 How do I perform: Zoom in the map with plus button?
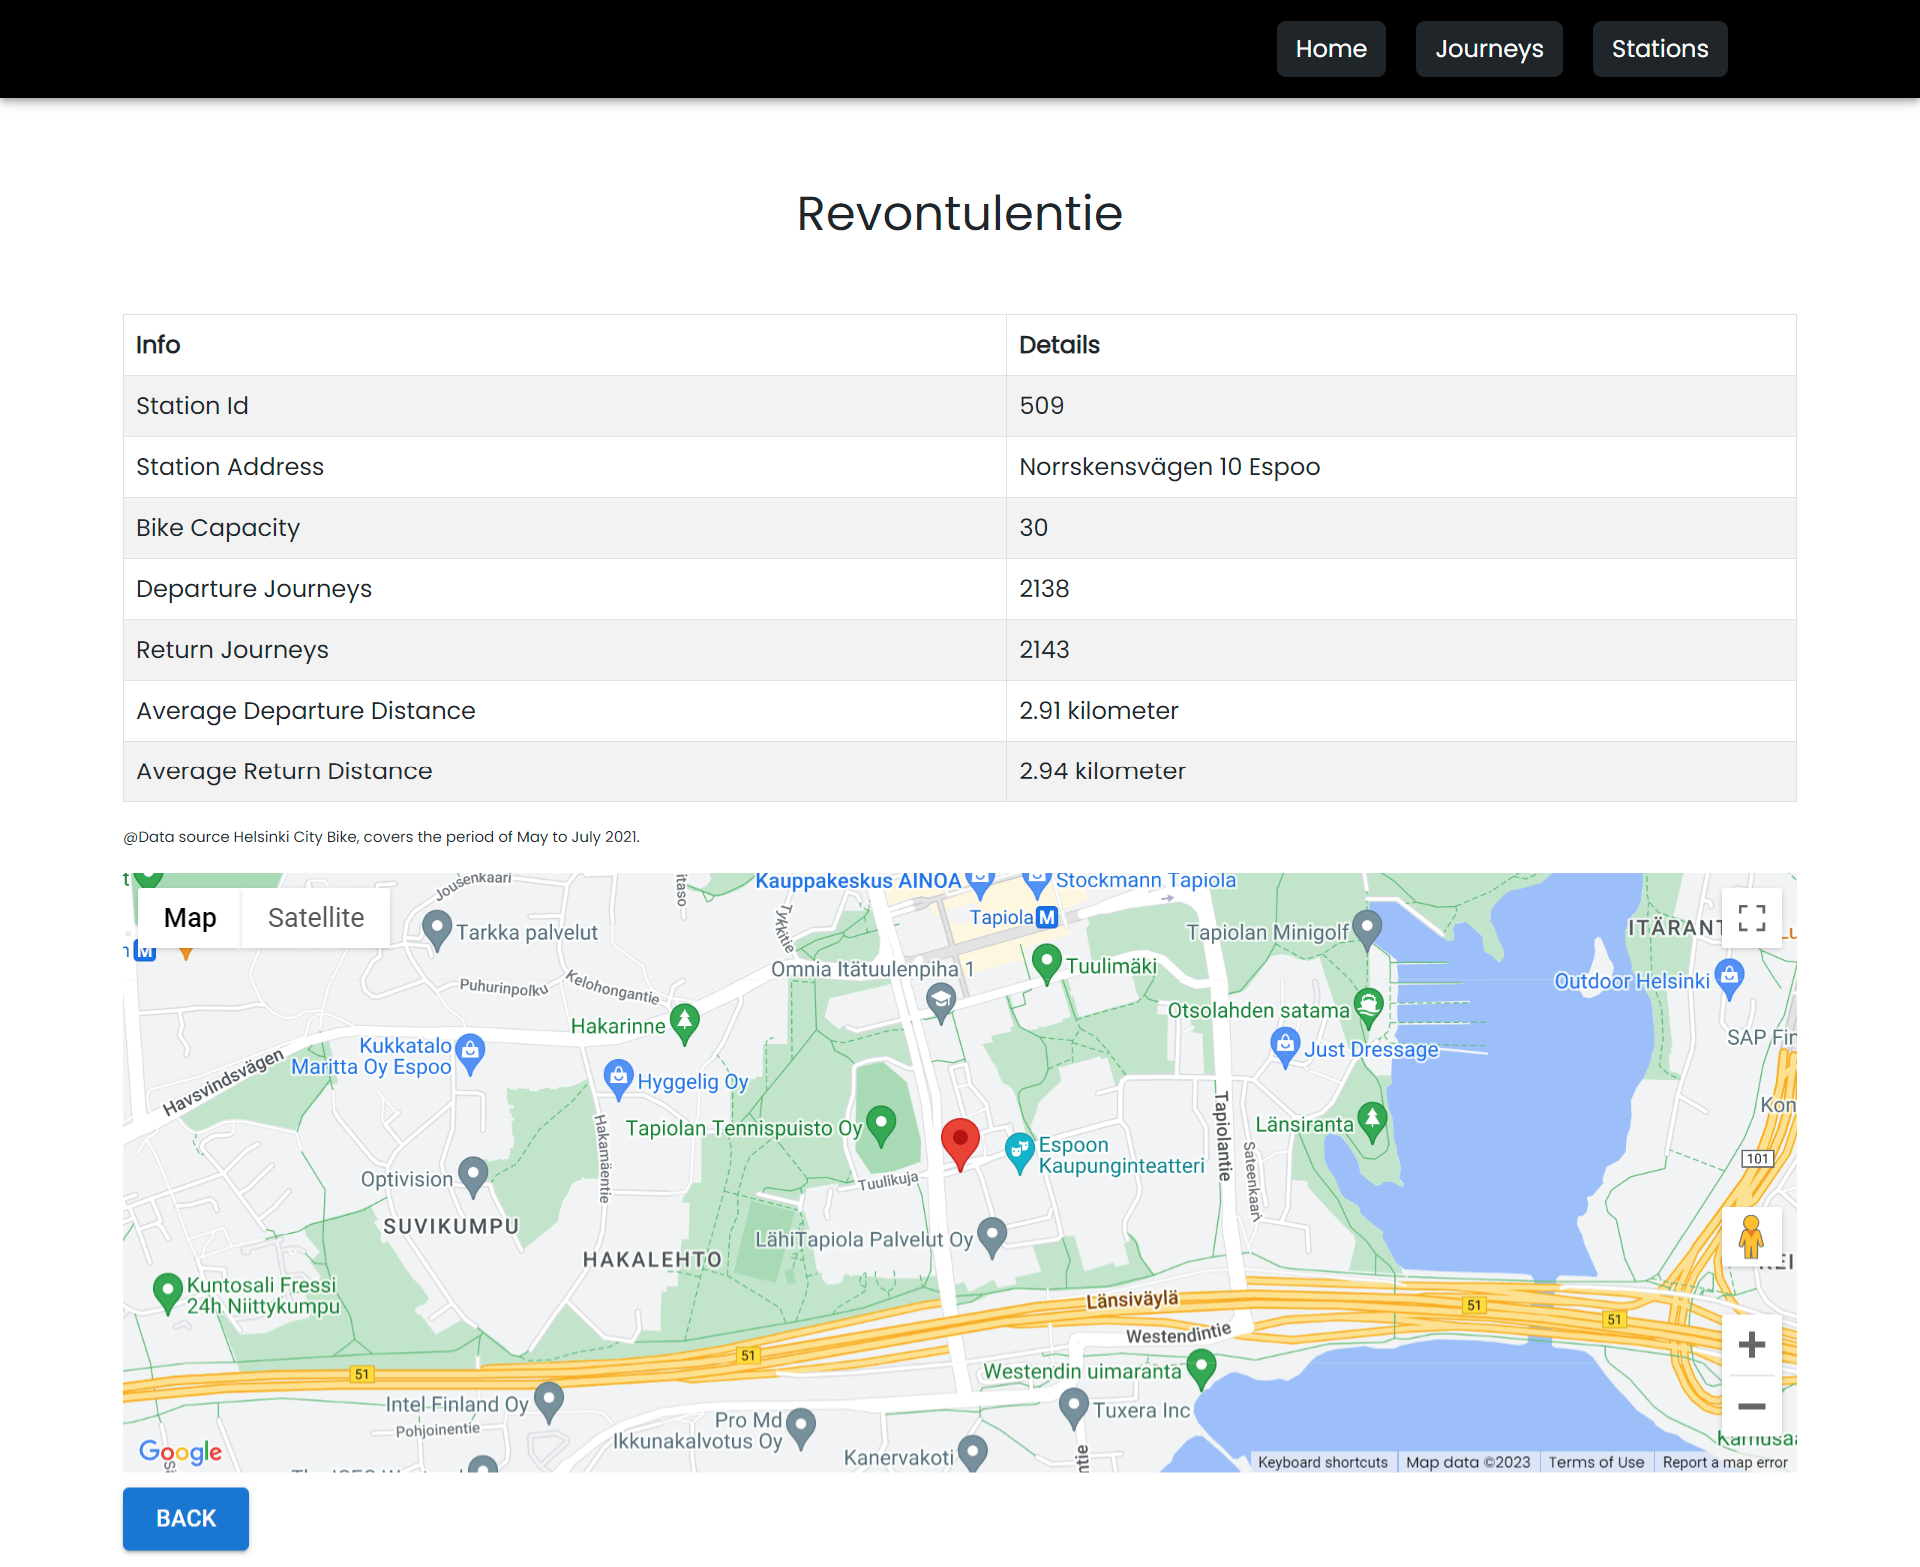click(1751, 1344)
